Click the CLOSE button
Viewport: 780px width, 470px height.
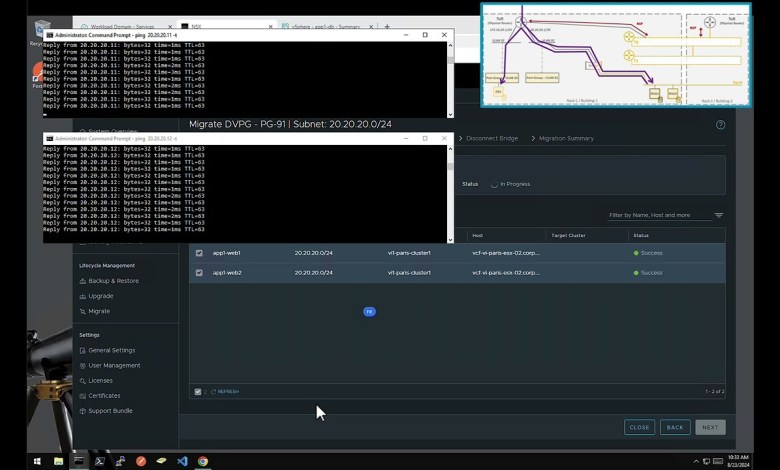pos(639,427)
